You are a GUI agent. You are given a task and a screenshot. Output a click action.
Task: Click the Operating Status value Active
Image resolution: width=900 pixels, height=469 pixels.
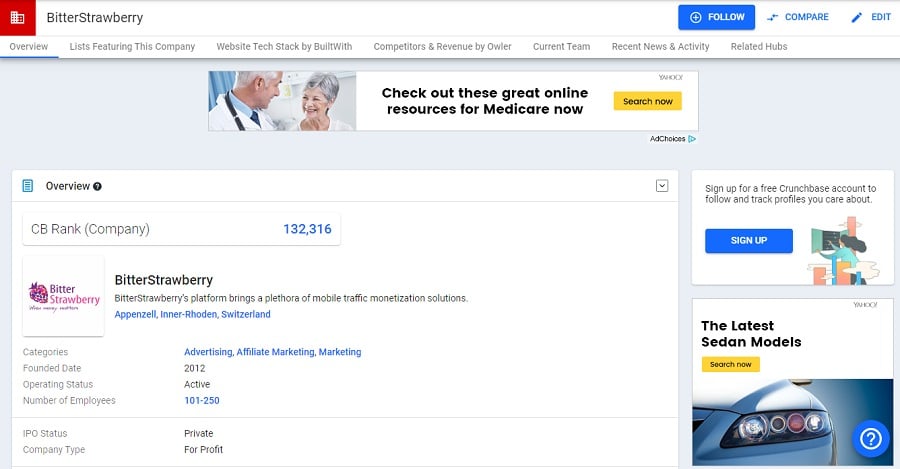coord(197,384)
